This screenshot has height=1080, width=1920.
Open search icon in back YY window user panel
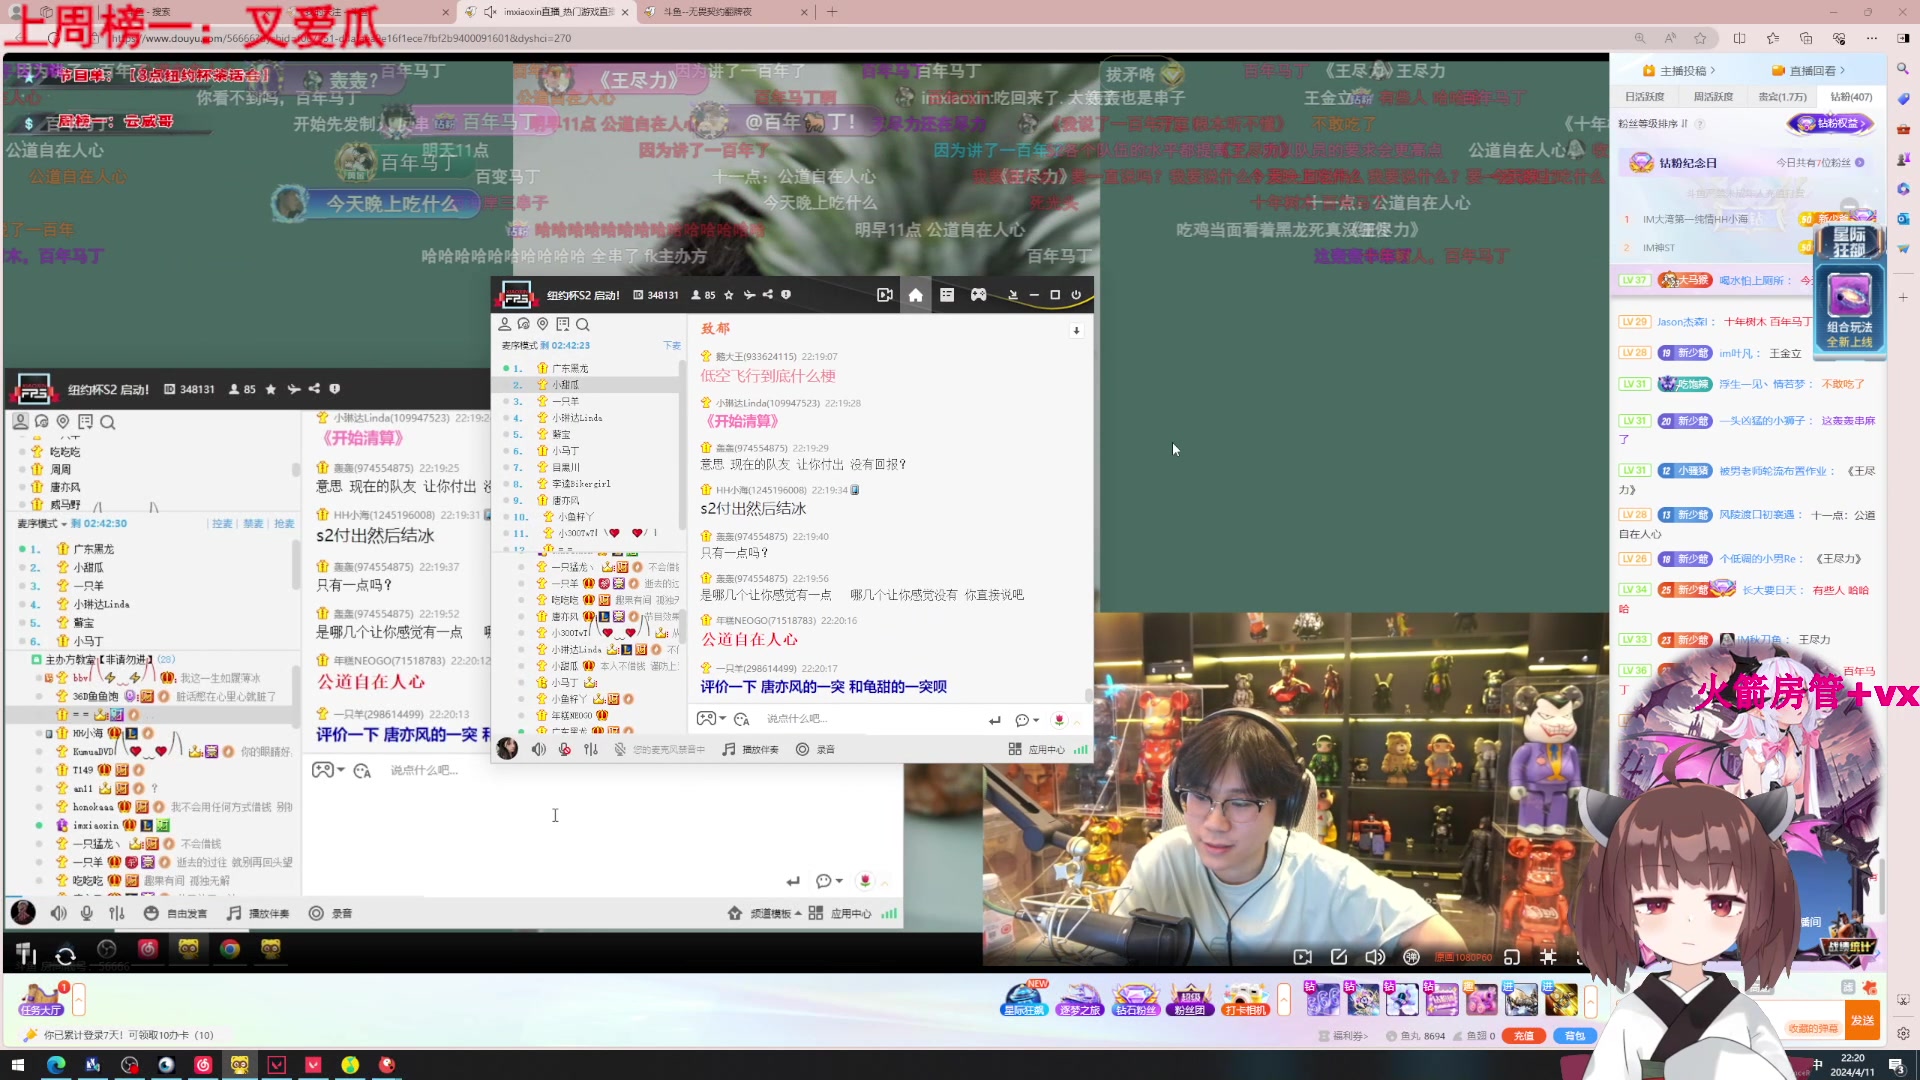pyautogui.click(x=107, y=422)
